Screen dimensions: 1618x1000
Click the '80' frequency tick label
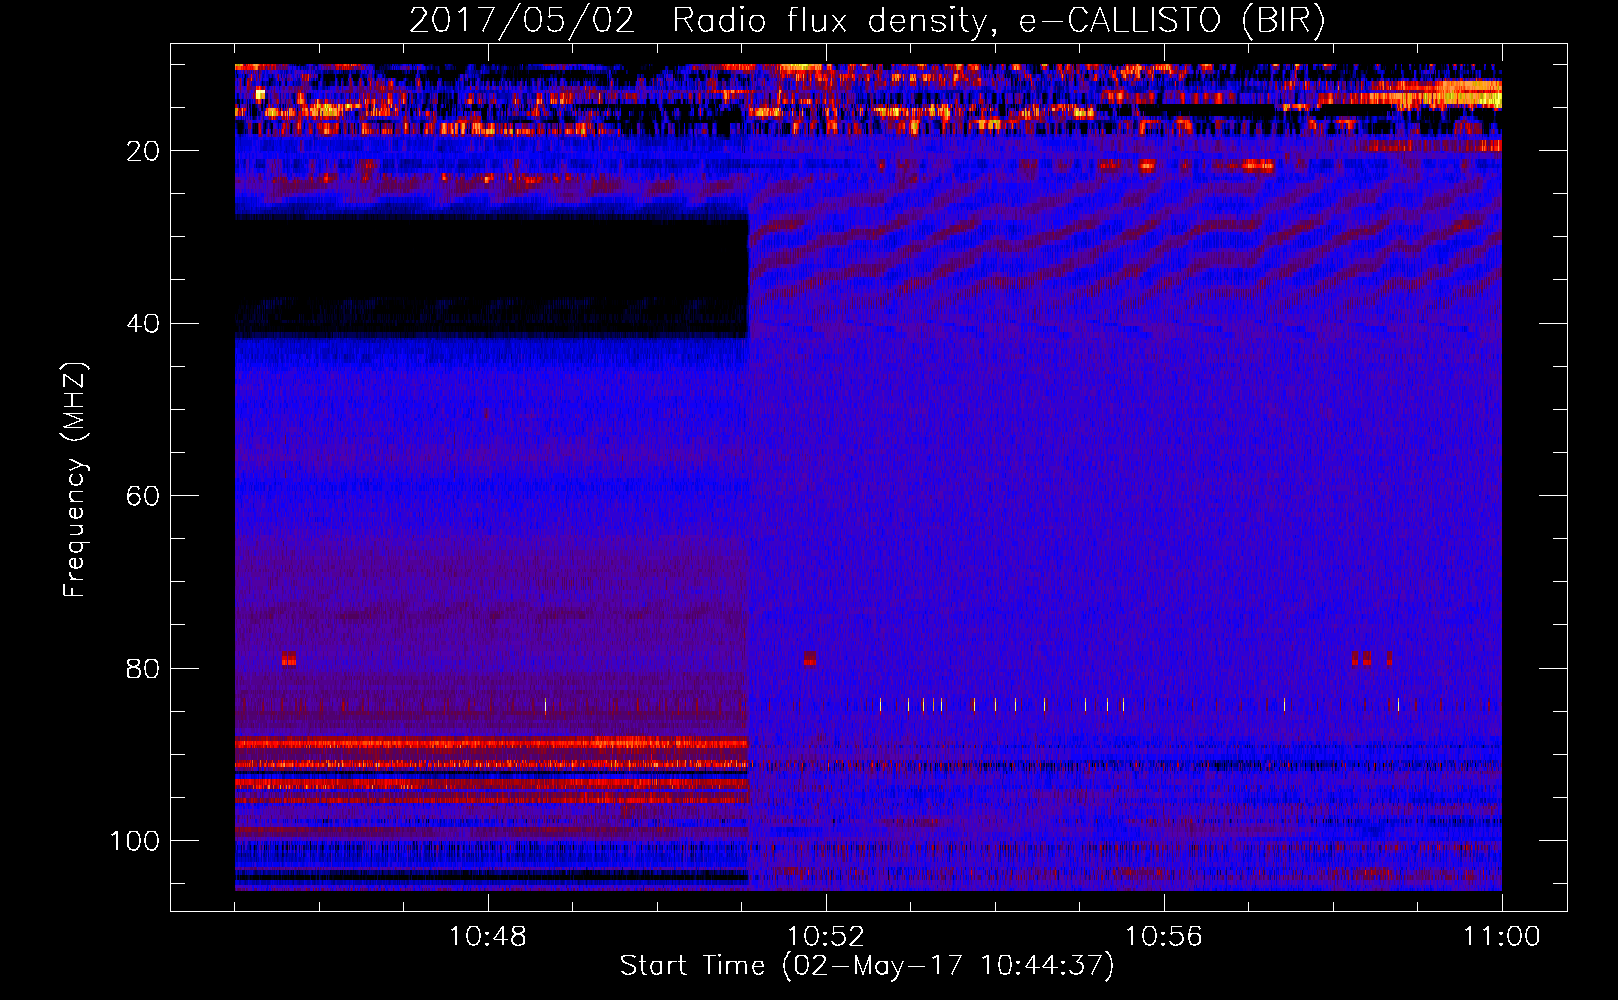click(144, 668)
